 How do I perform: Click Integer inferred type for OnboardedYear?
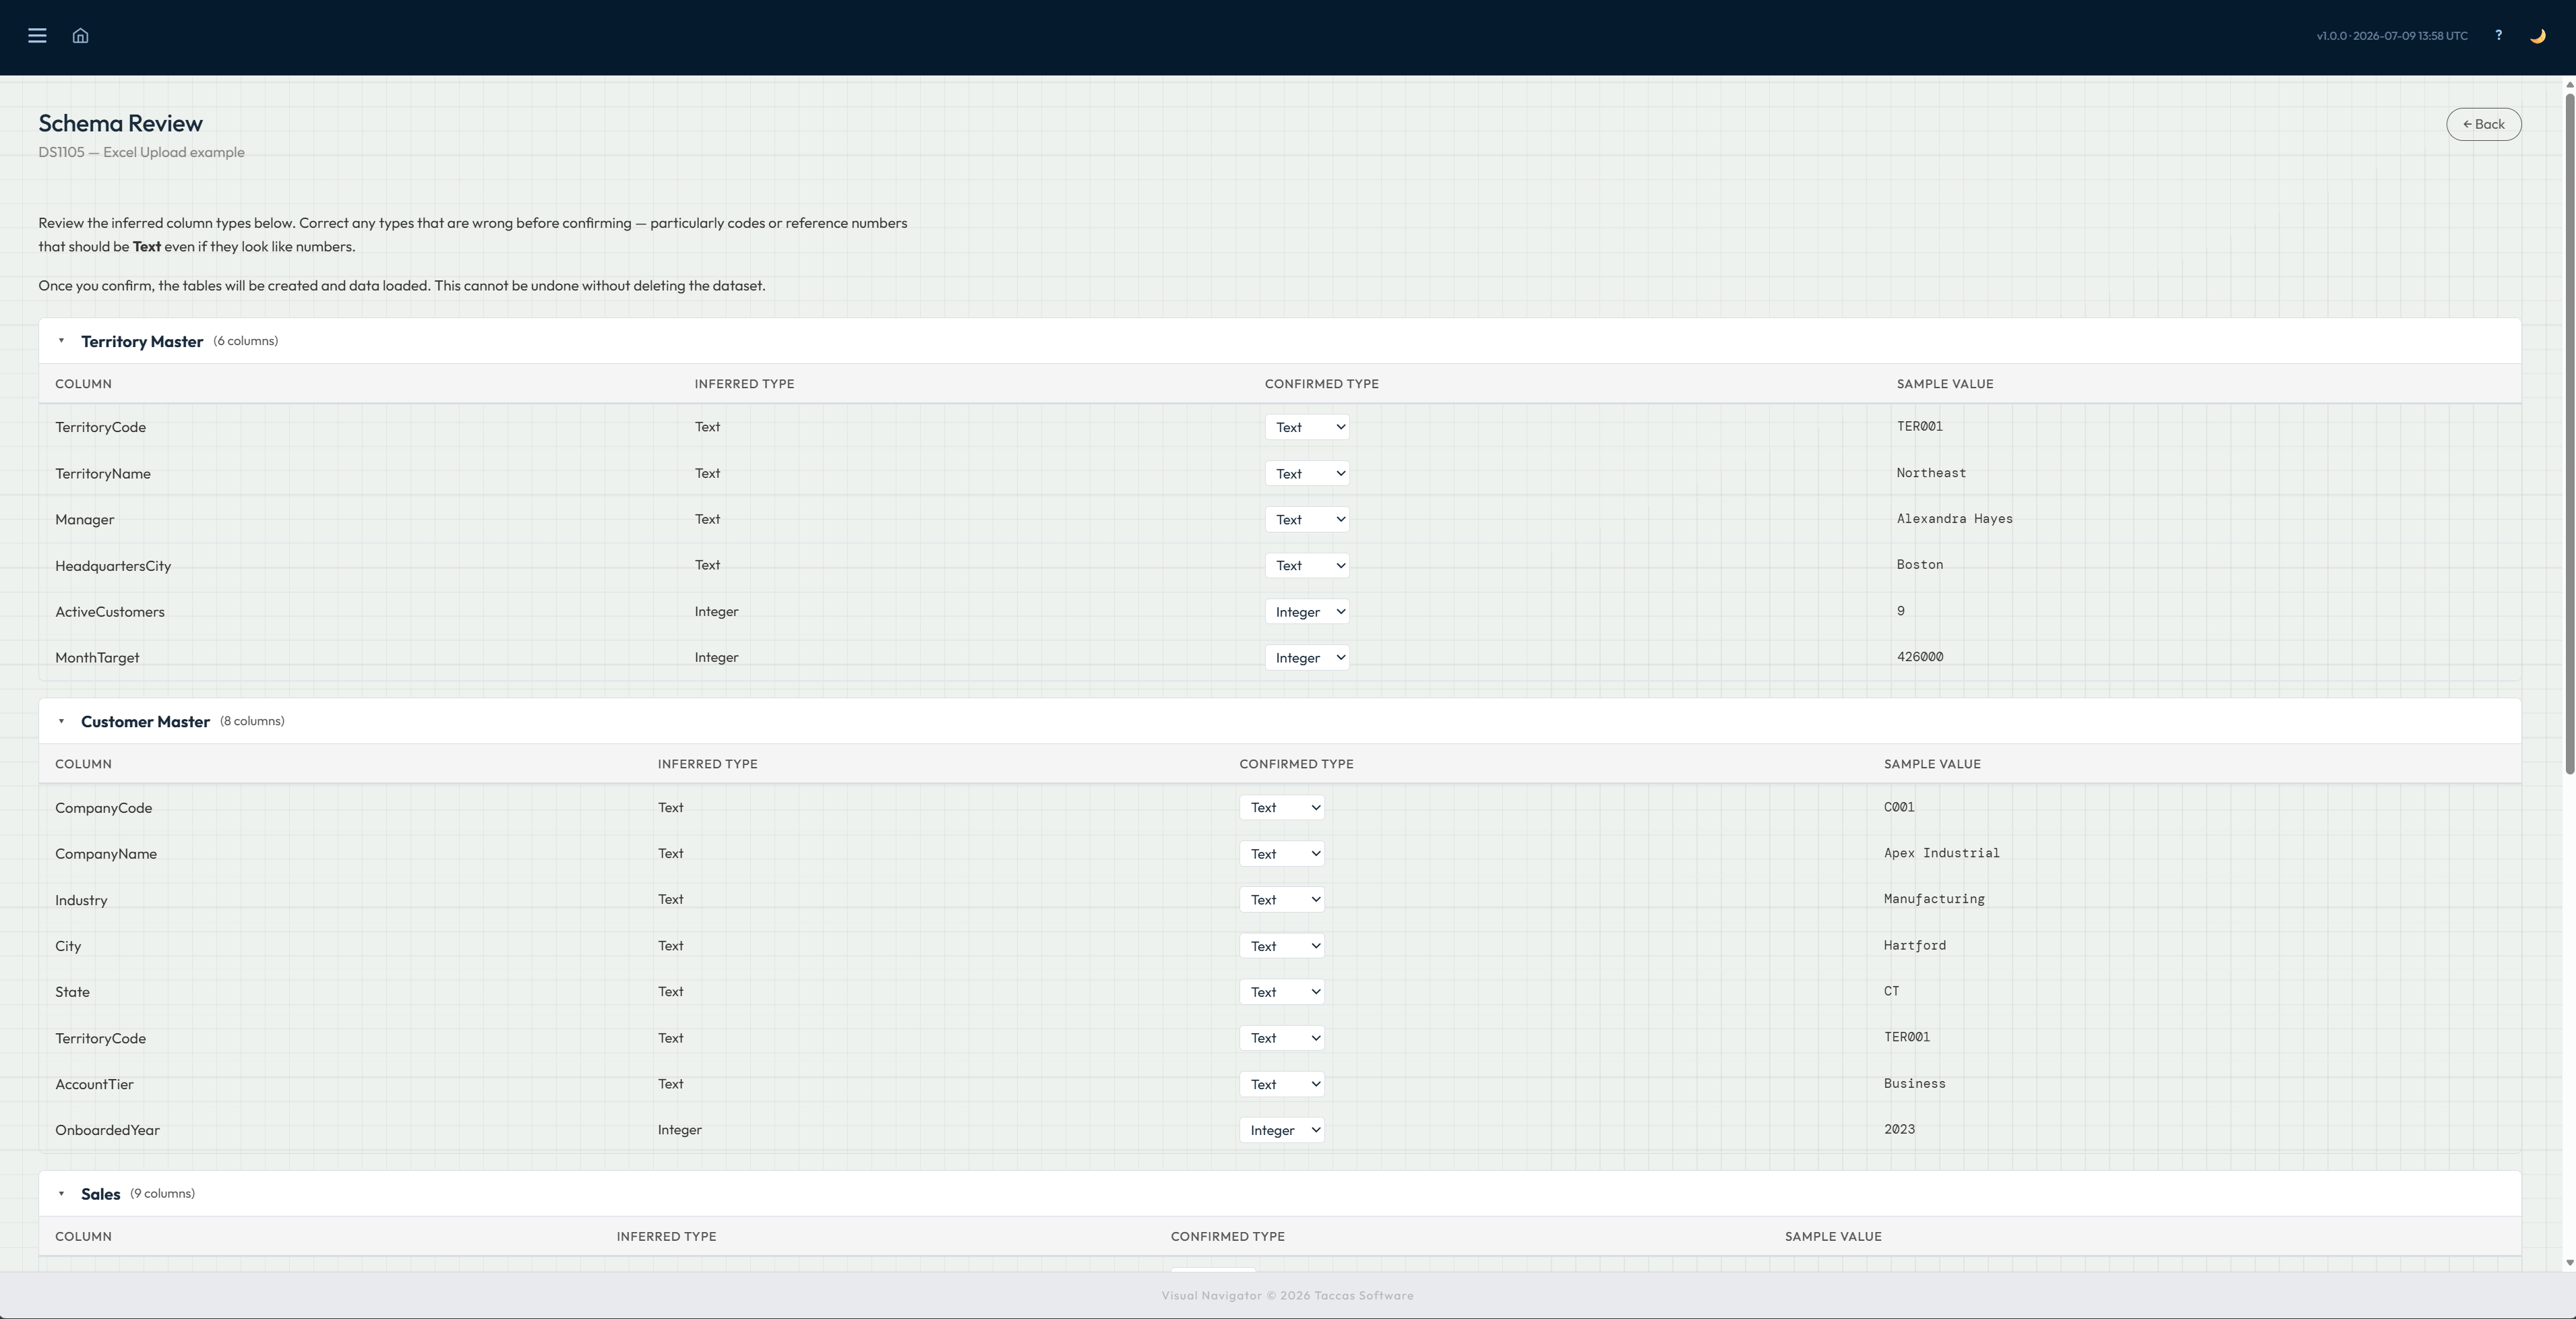(680, 1130)
